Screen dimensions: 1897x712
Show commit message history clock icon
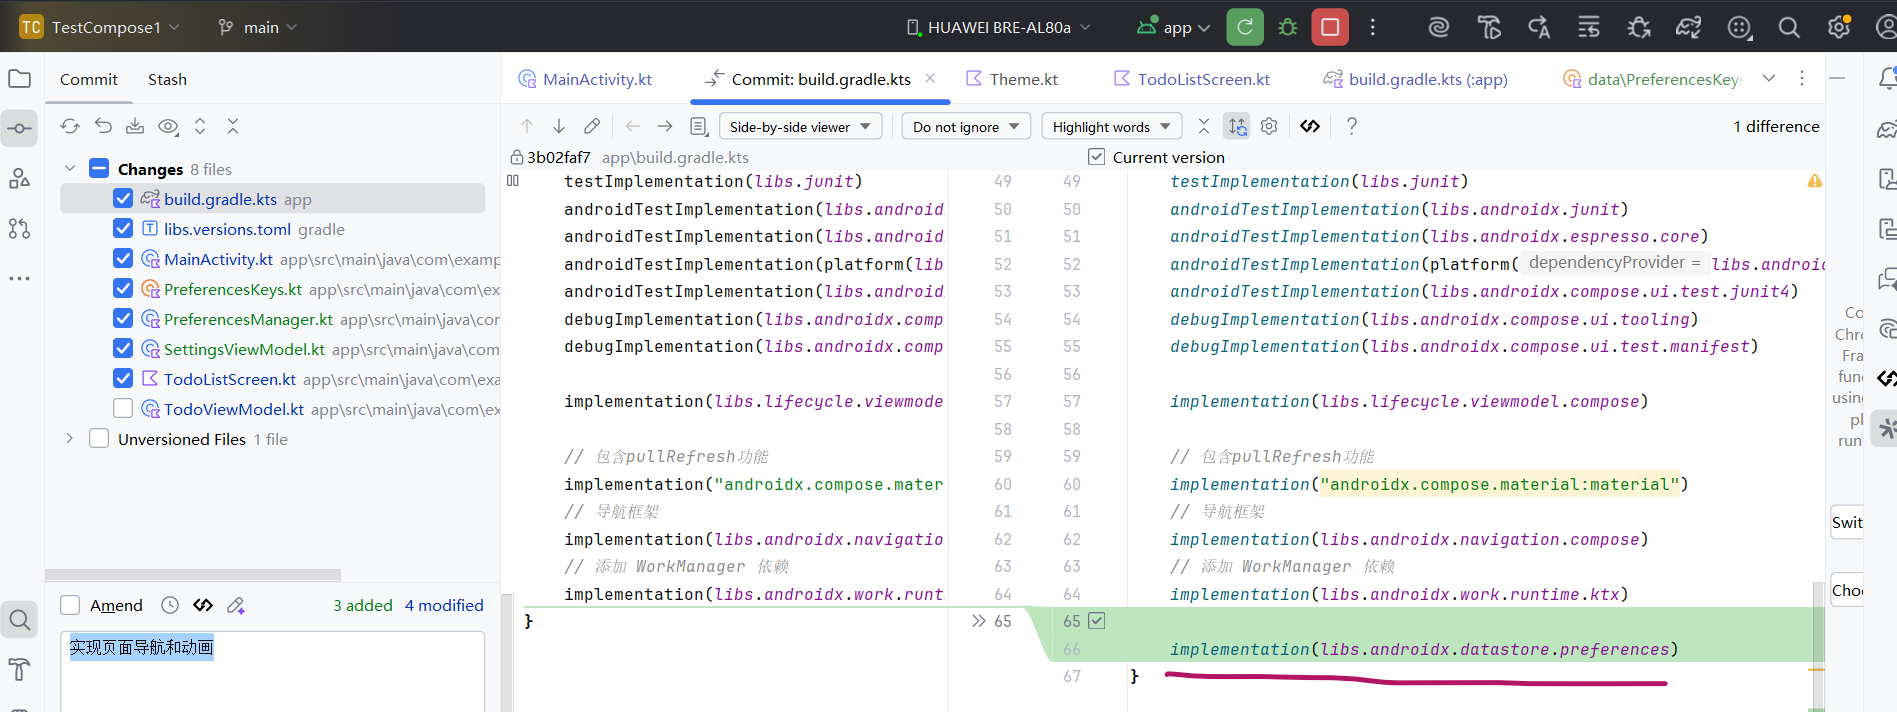click(170, 605)
